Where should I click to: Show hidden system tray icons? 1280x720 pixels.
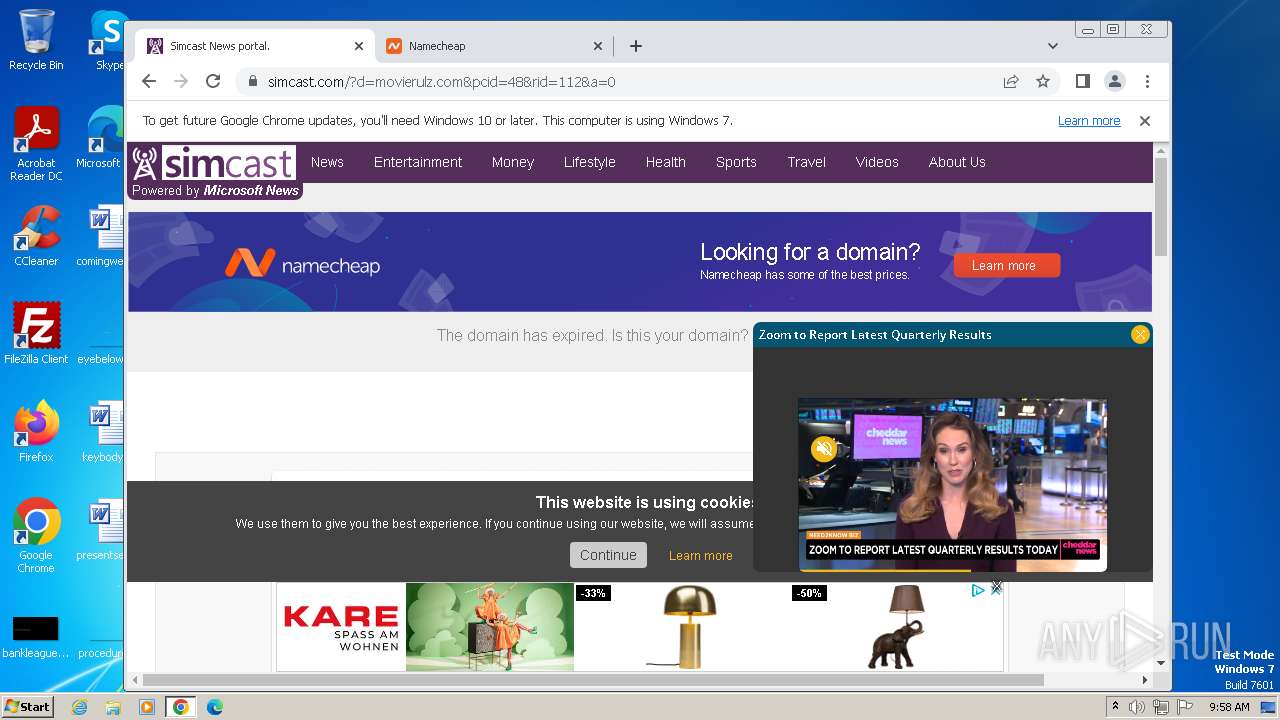1115,707
